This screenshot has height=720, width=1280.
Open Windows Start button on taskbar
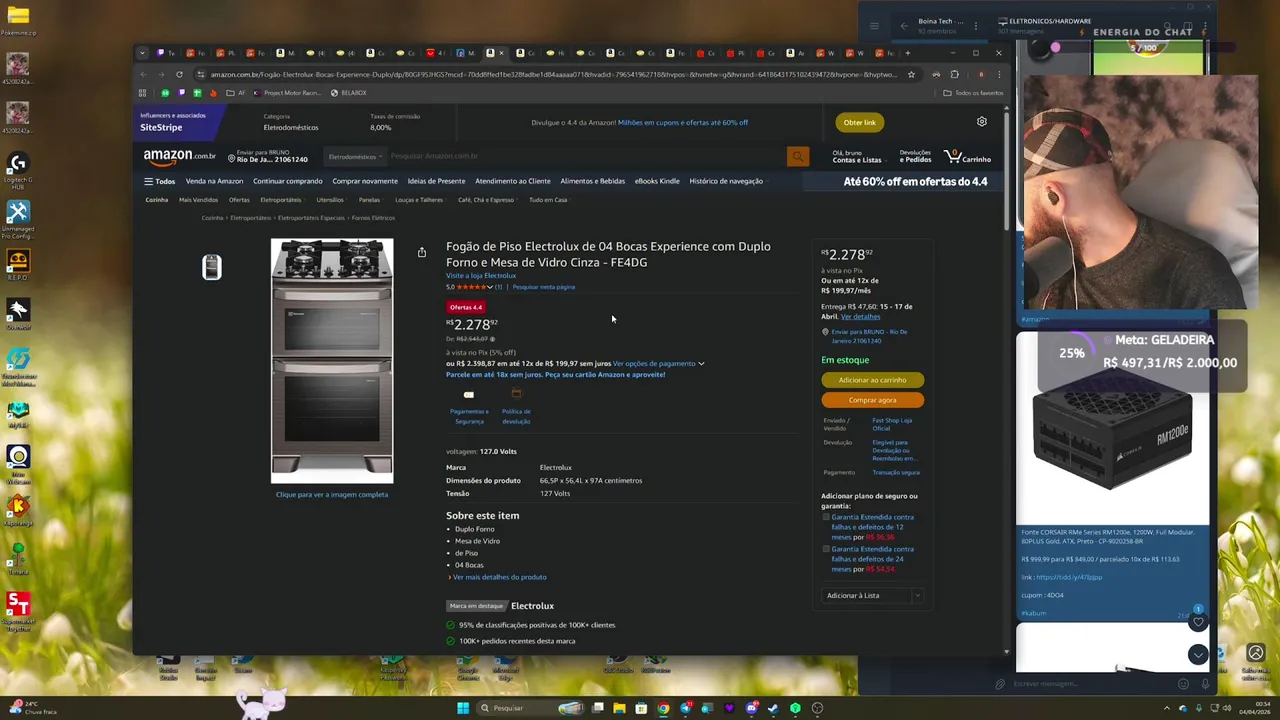click(x=463, y=708)
